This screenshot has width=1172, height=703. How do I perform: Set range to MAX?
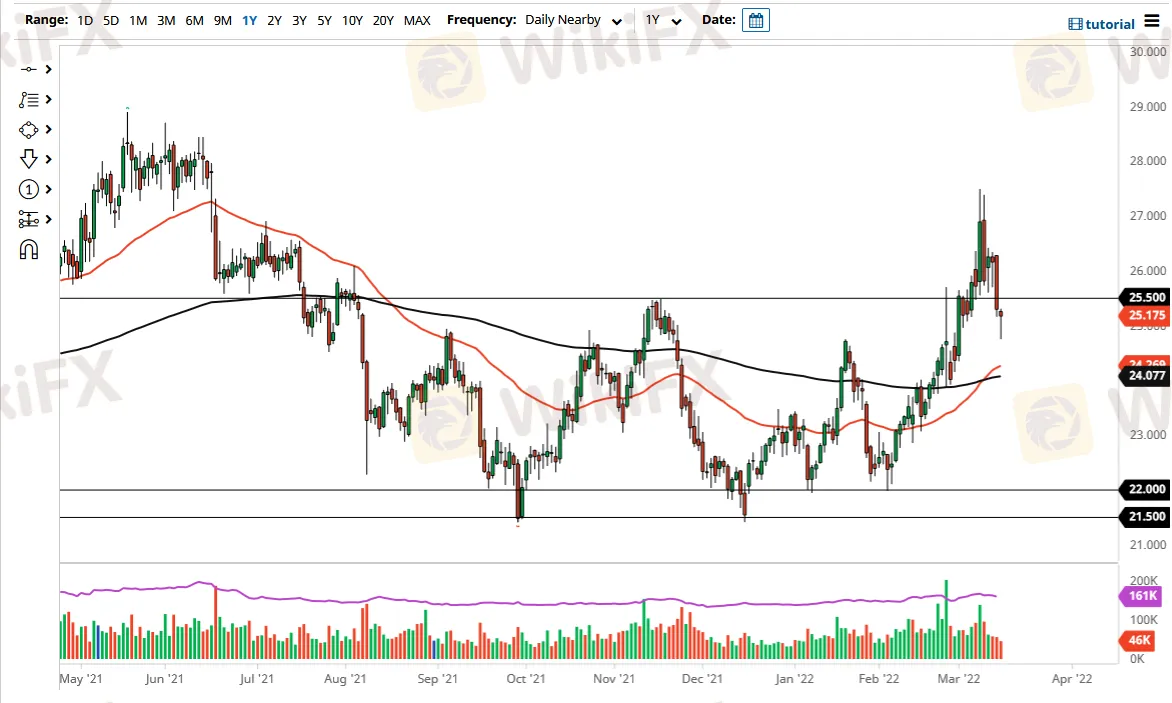[417, 20]
